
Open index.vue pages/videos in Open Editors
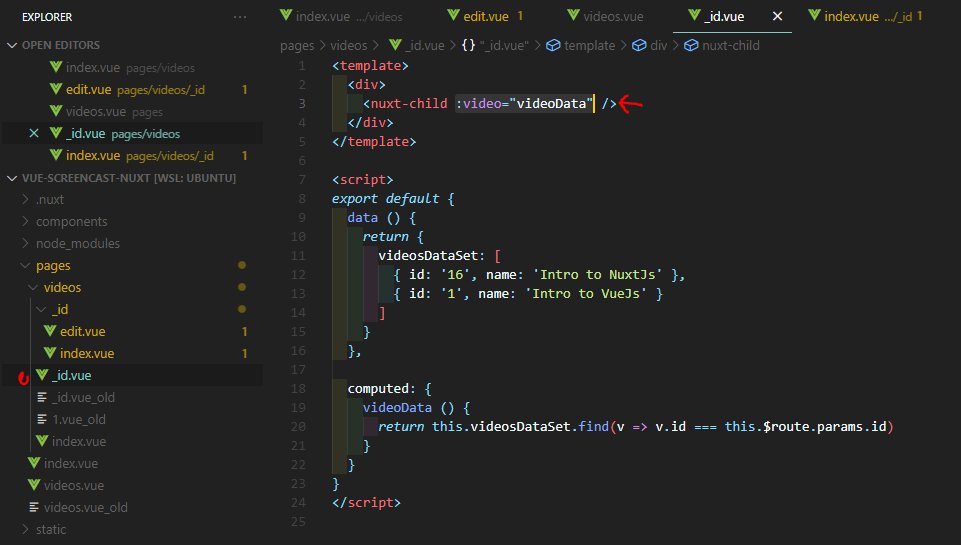point(132,67)
